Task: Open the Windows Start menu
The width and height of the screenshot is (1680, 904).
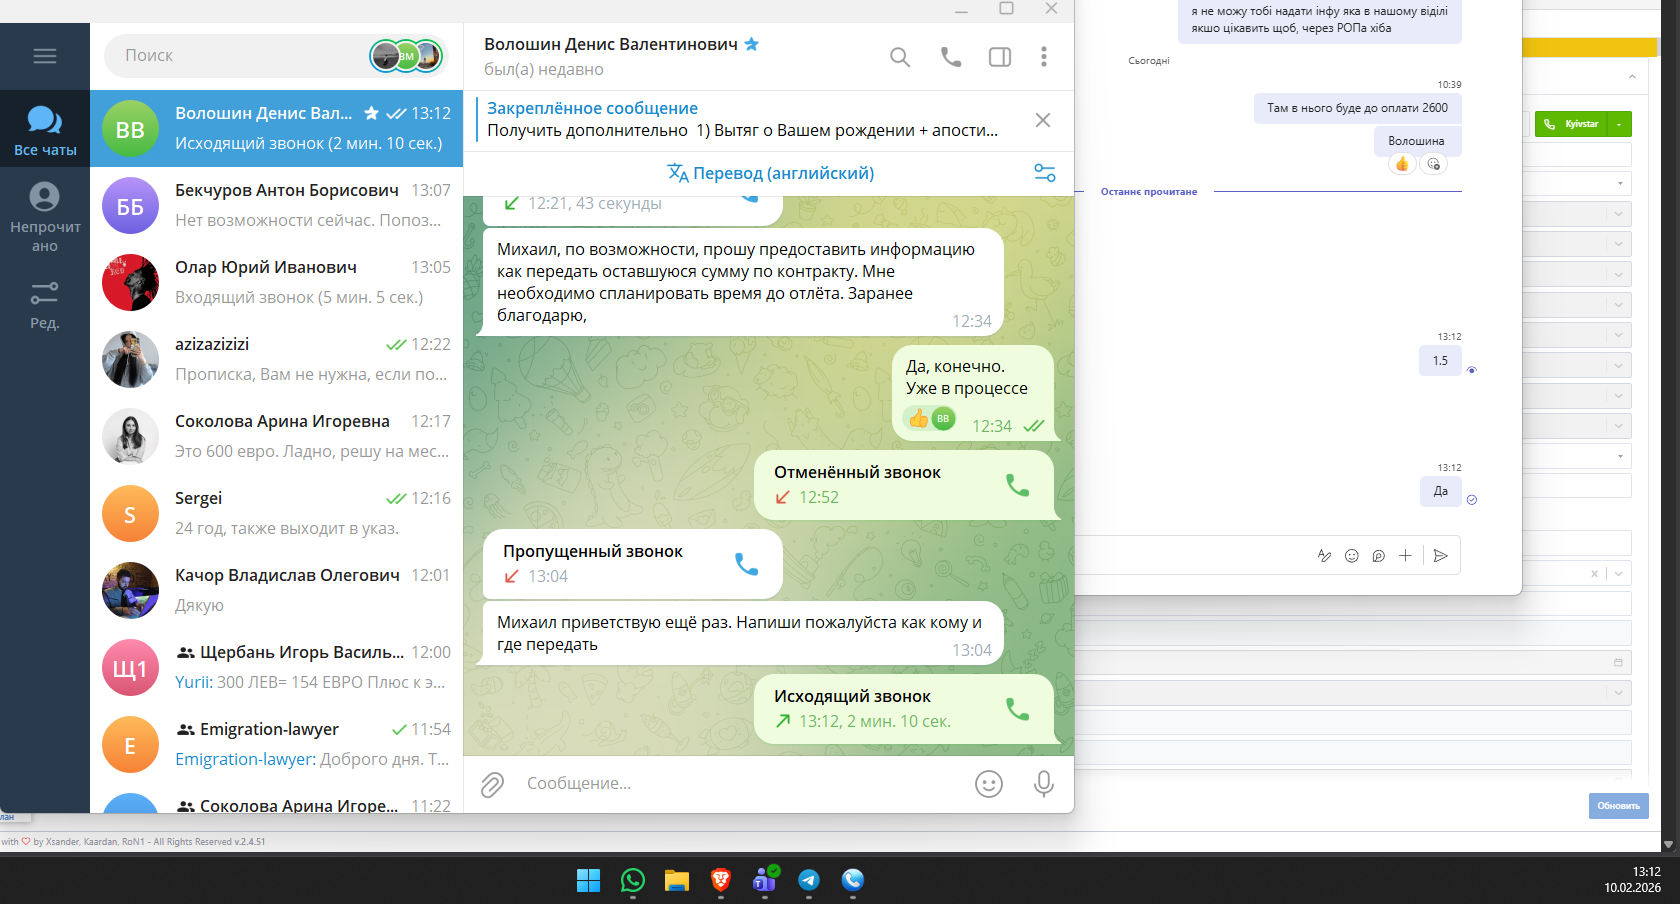Action: pos(589,880)
